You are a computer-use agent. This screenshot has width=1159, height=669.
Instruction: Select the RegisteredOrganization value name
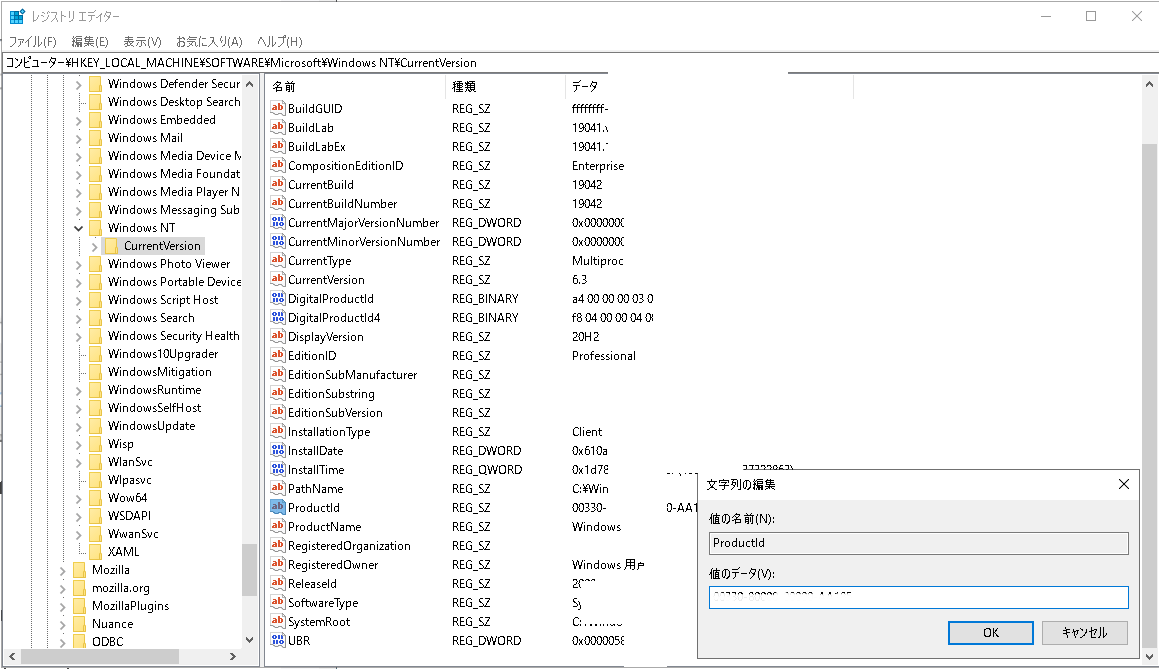point(349,546)
